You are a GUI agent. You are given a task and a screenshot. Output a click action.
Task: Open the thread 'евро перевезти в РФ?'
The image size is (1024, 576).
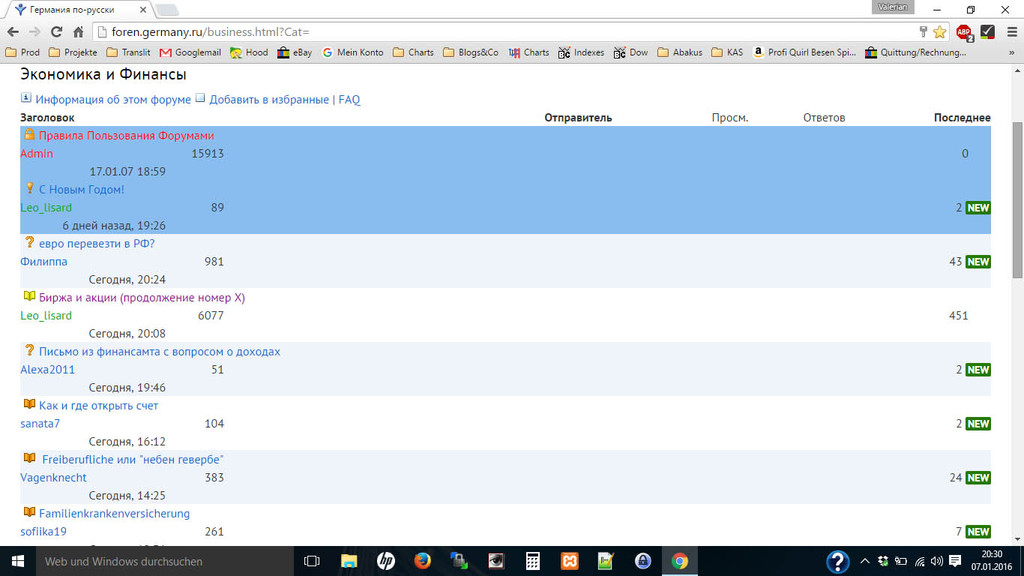(97, 243)
